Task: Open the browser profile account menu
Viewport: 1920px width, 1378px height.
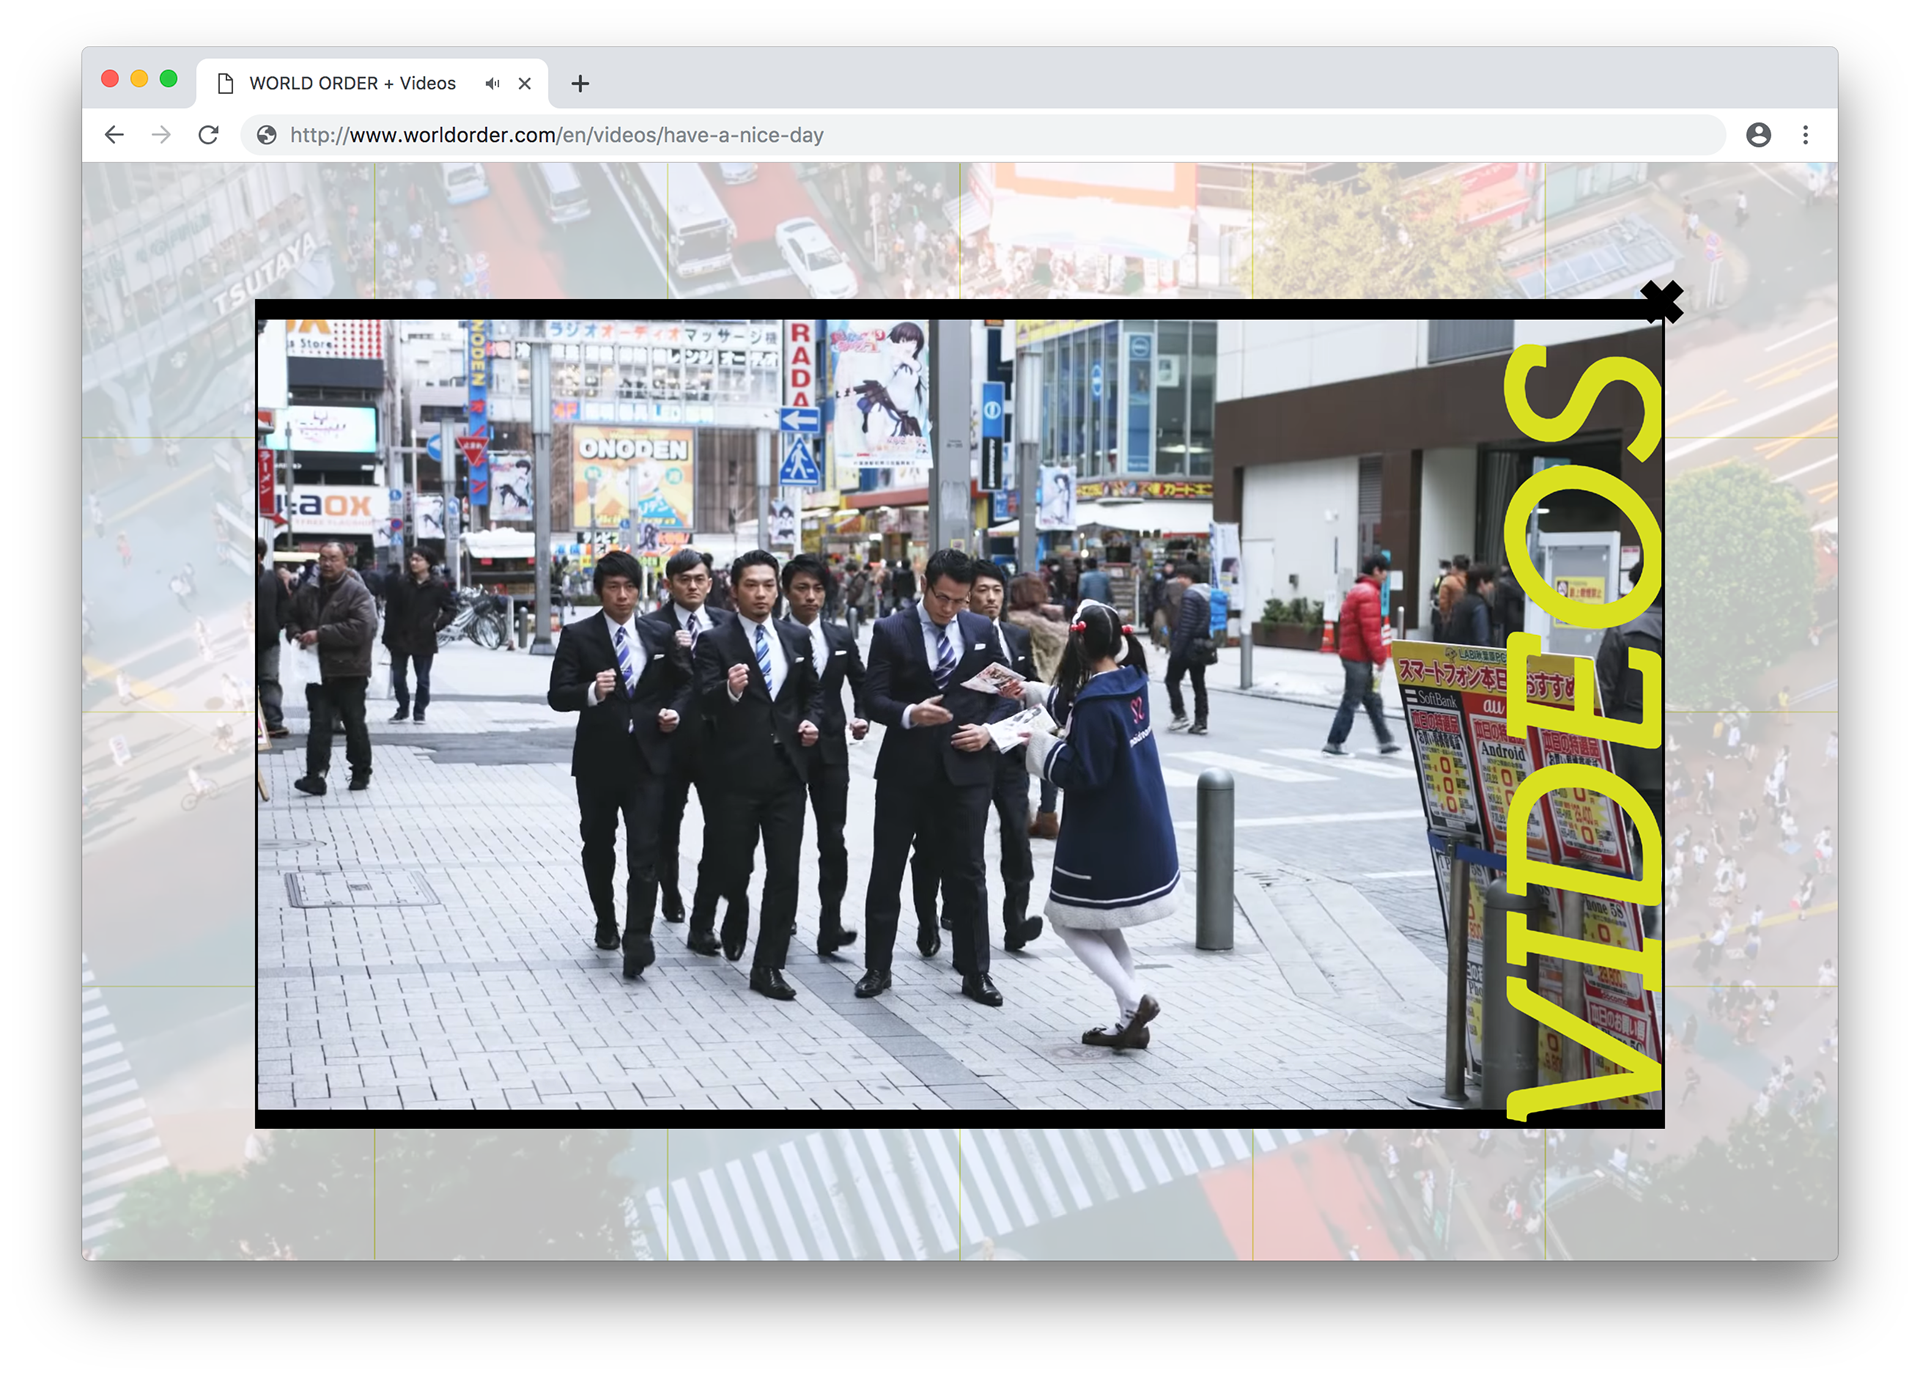Action: coord(1758,135)
